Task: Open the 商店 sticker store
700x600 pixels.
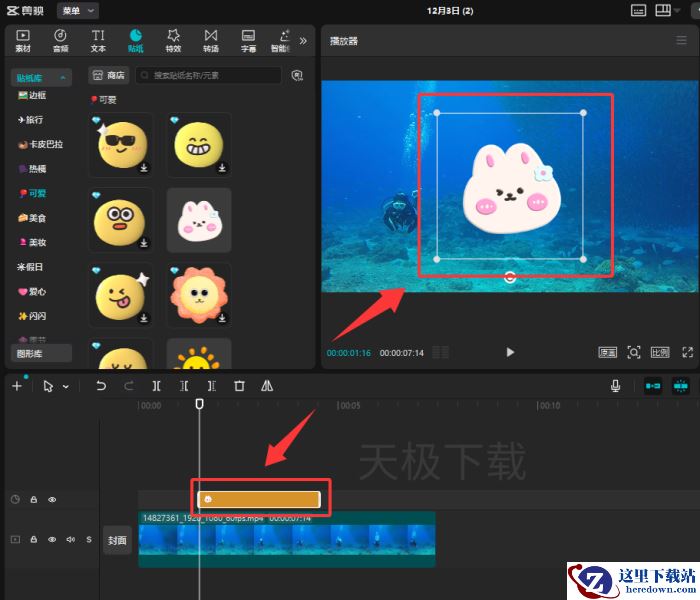Action: pyautogui.click(x=108, y=75)
